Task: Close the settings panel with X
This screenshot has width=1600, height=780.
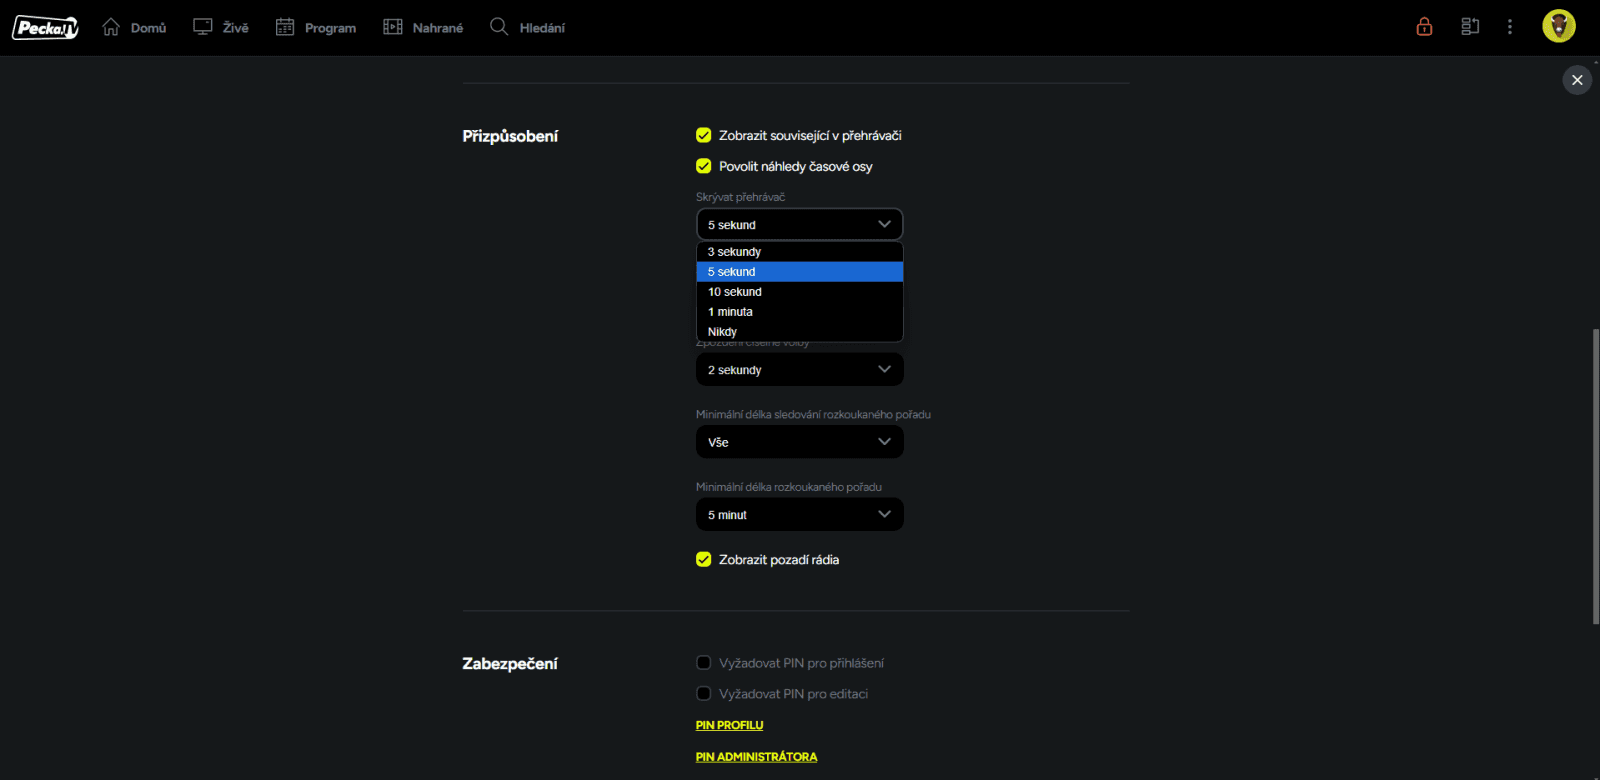Action: click(1577, 80)
